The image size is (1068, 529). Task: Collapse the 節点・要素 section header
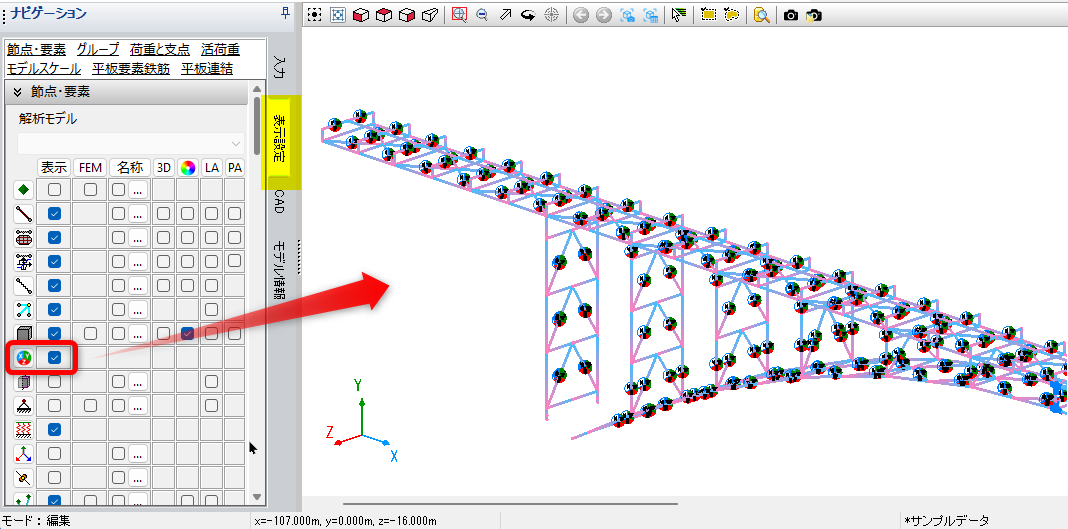pos(127,92)
